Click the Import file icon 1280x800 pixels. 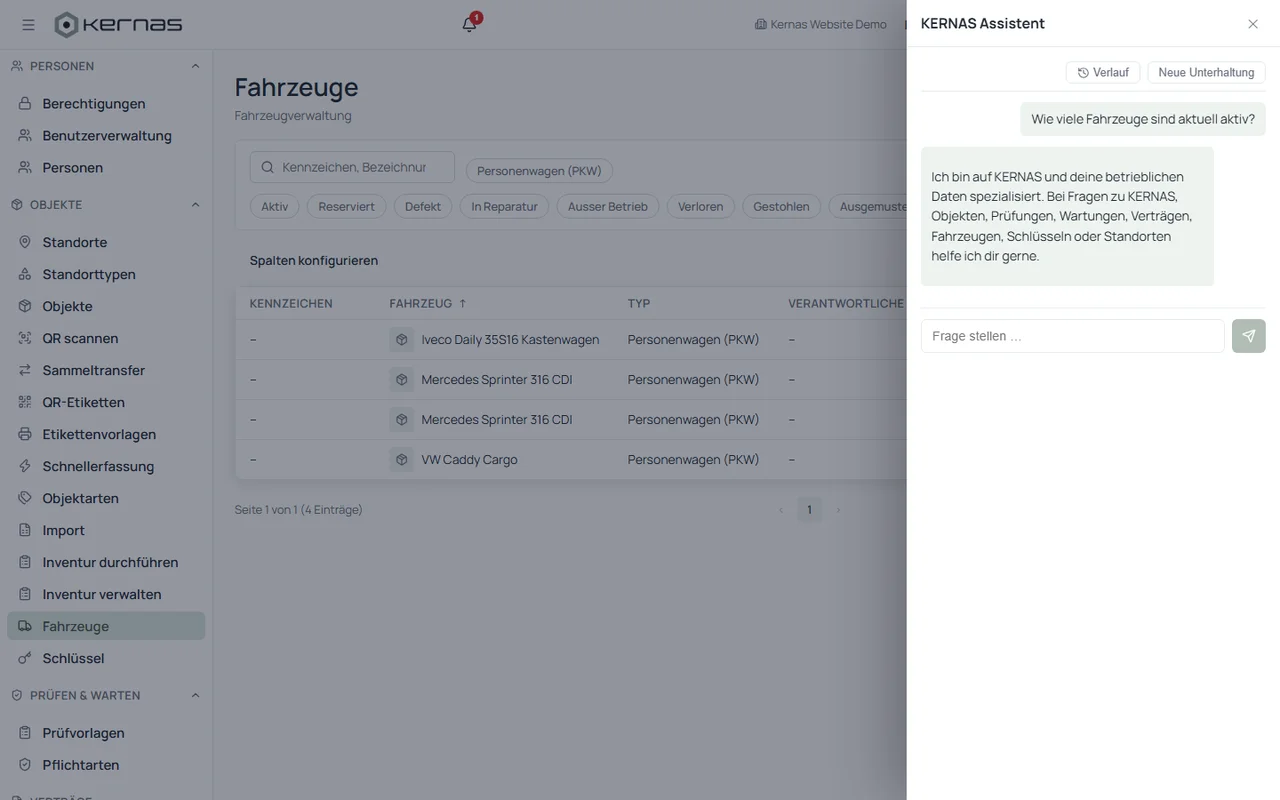[x=25, y=530]
